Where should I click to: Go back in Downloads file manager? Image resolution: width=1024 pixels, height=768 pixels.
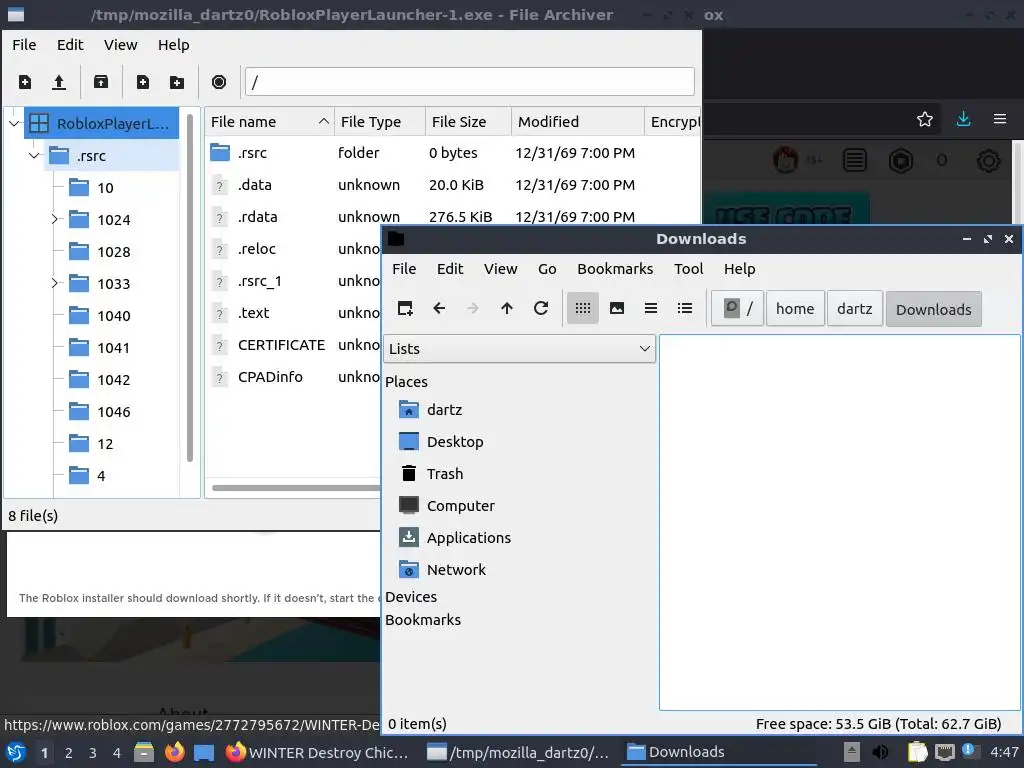coord(439,308)
